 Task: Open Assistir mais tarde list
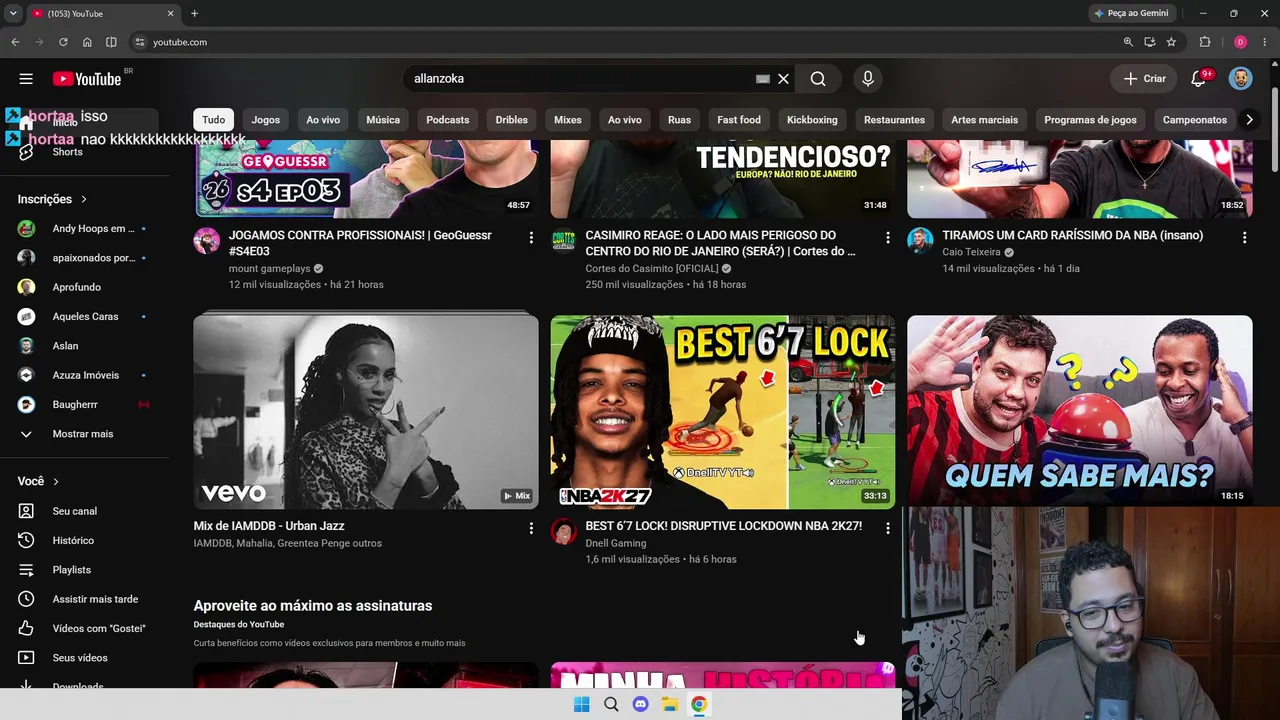point(83,599)
